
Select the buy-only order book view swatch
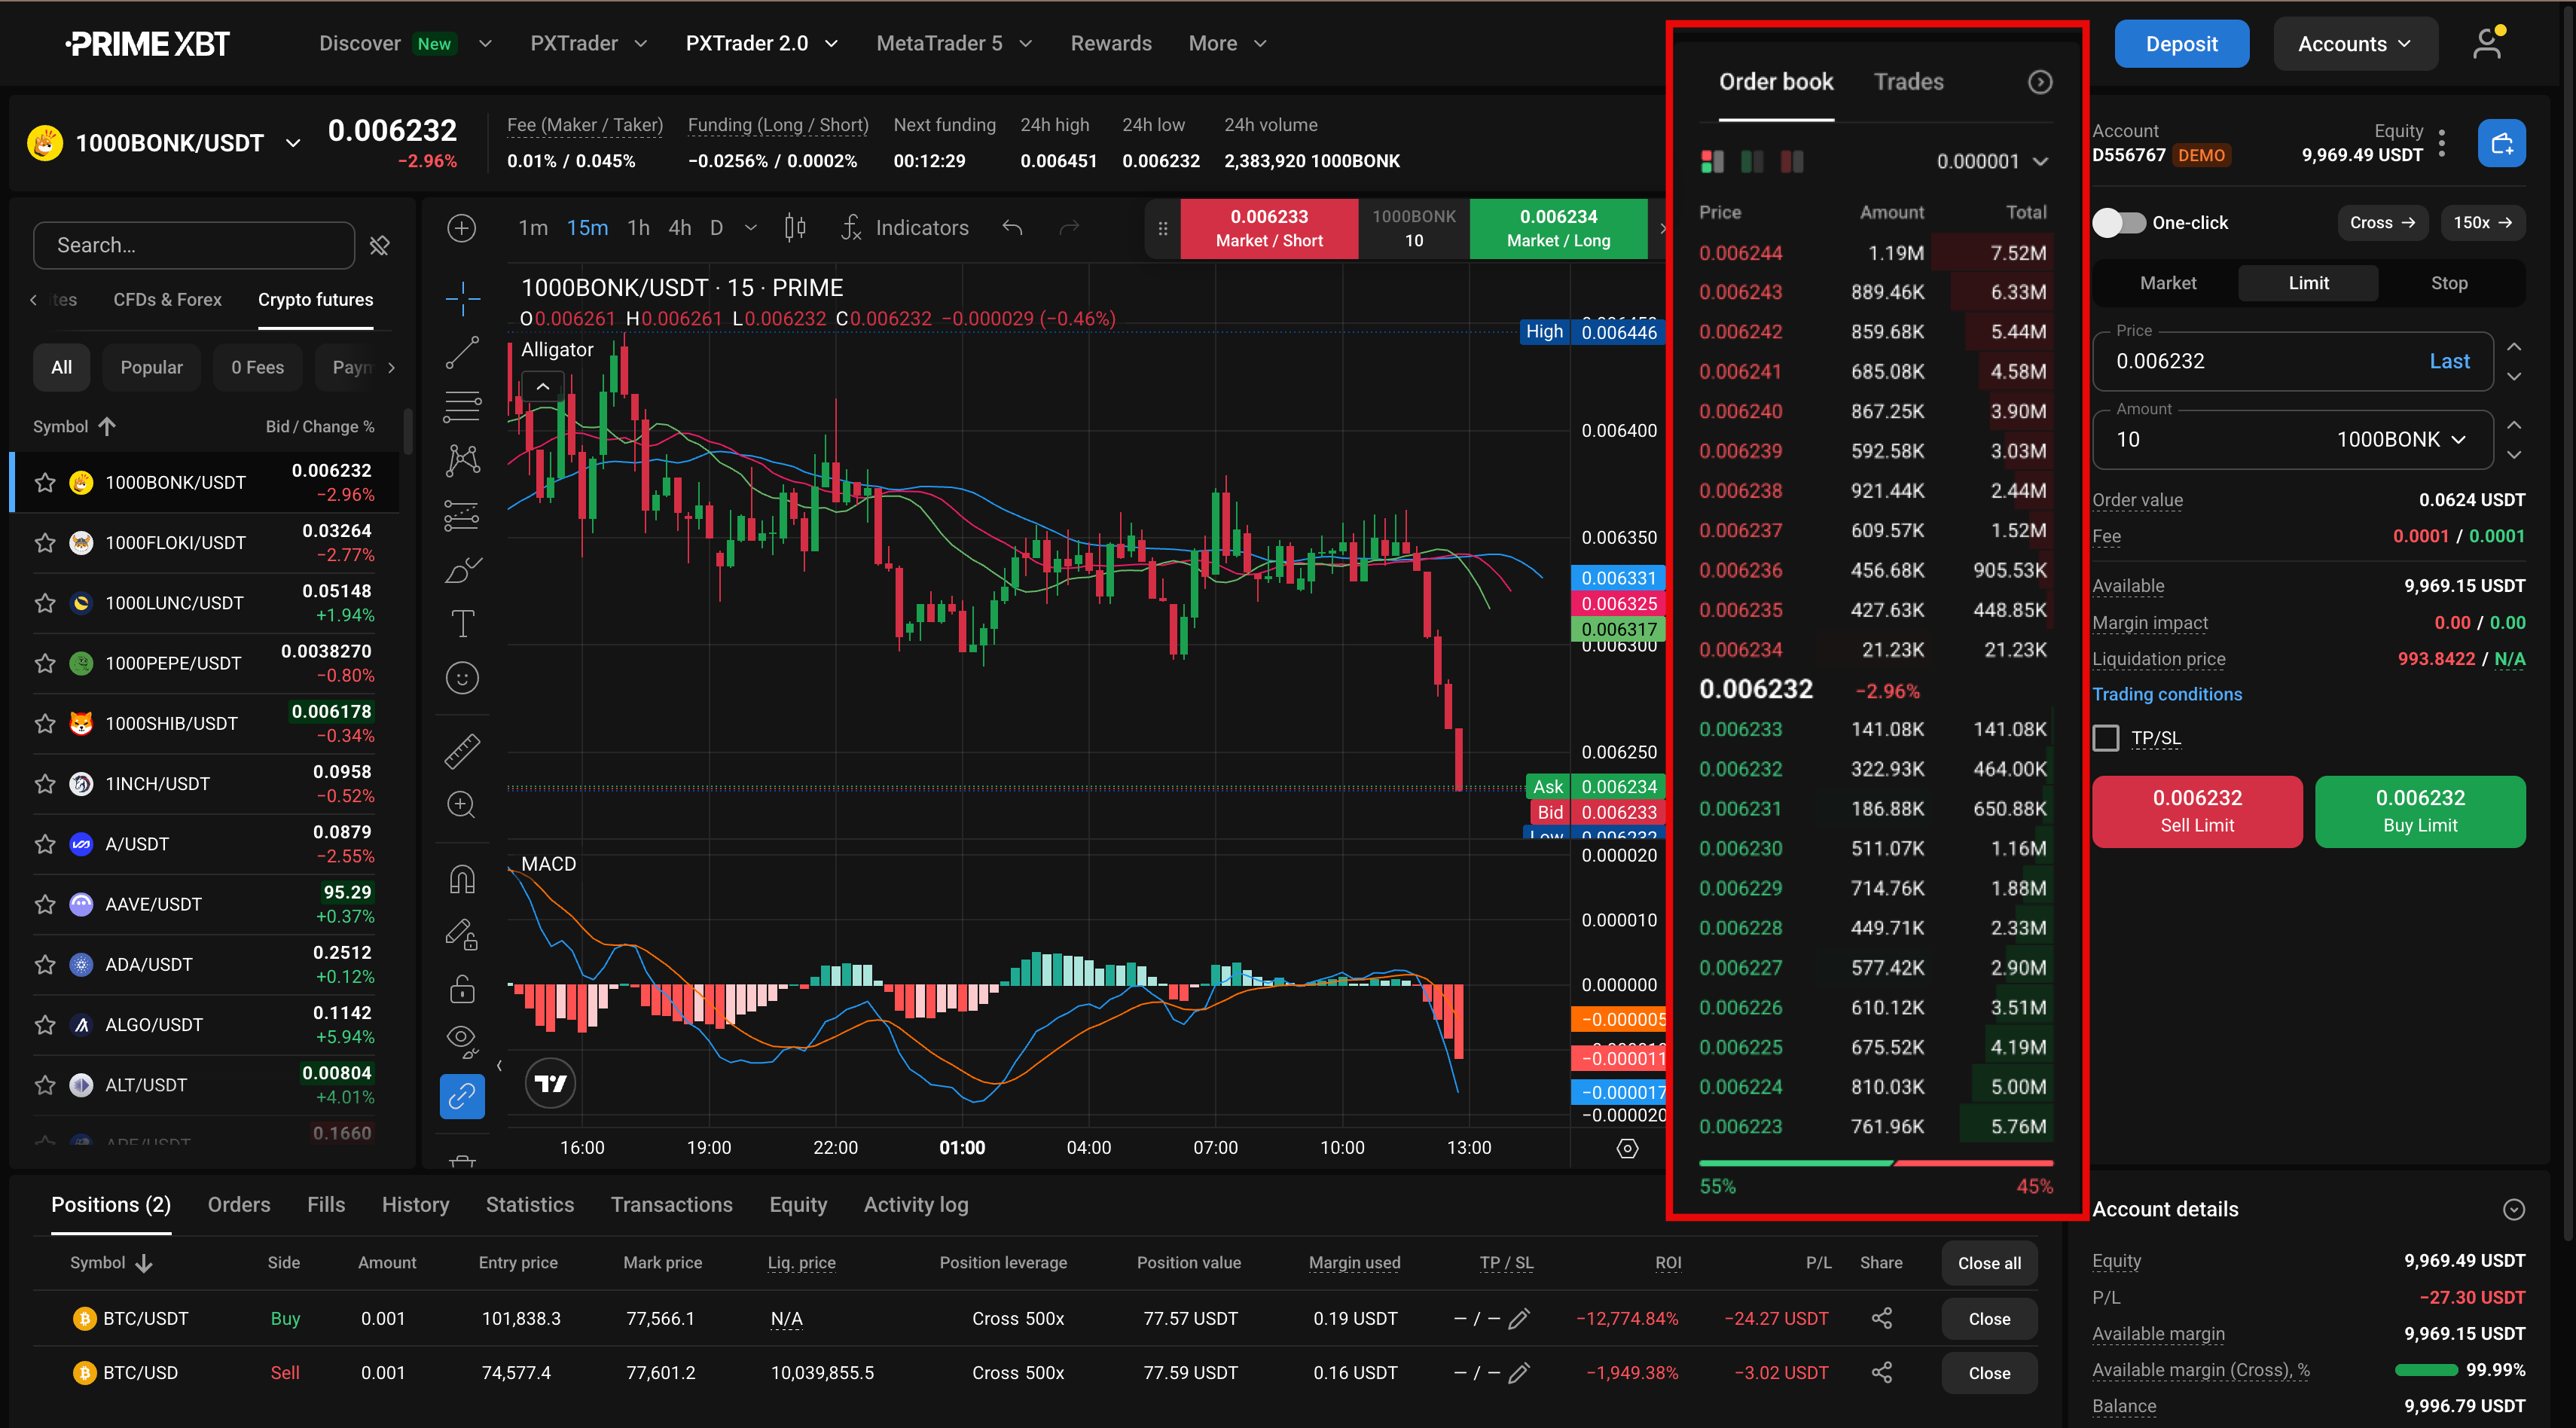tap(1751, 161)
